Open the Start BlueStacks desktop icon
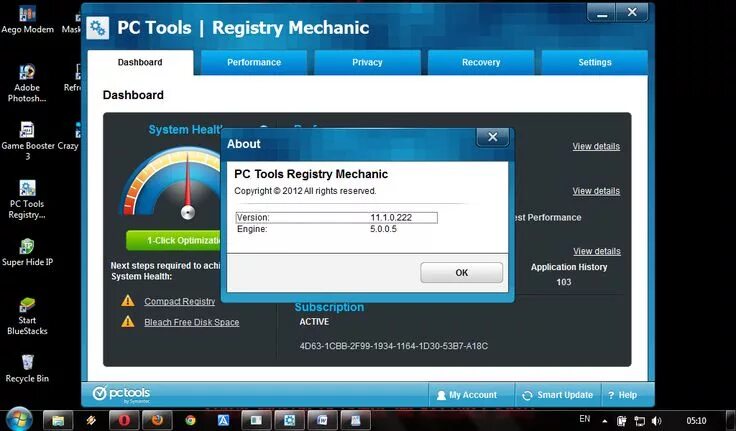Image resolution: width=736 pixels, height=431 pixels. click(x=27, y=316)
